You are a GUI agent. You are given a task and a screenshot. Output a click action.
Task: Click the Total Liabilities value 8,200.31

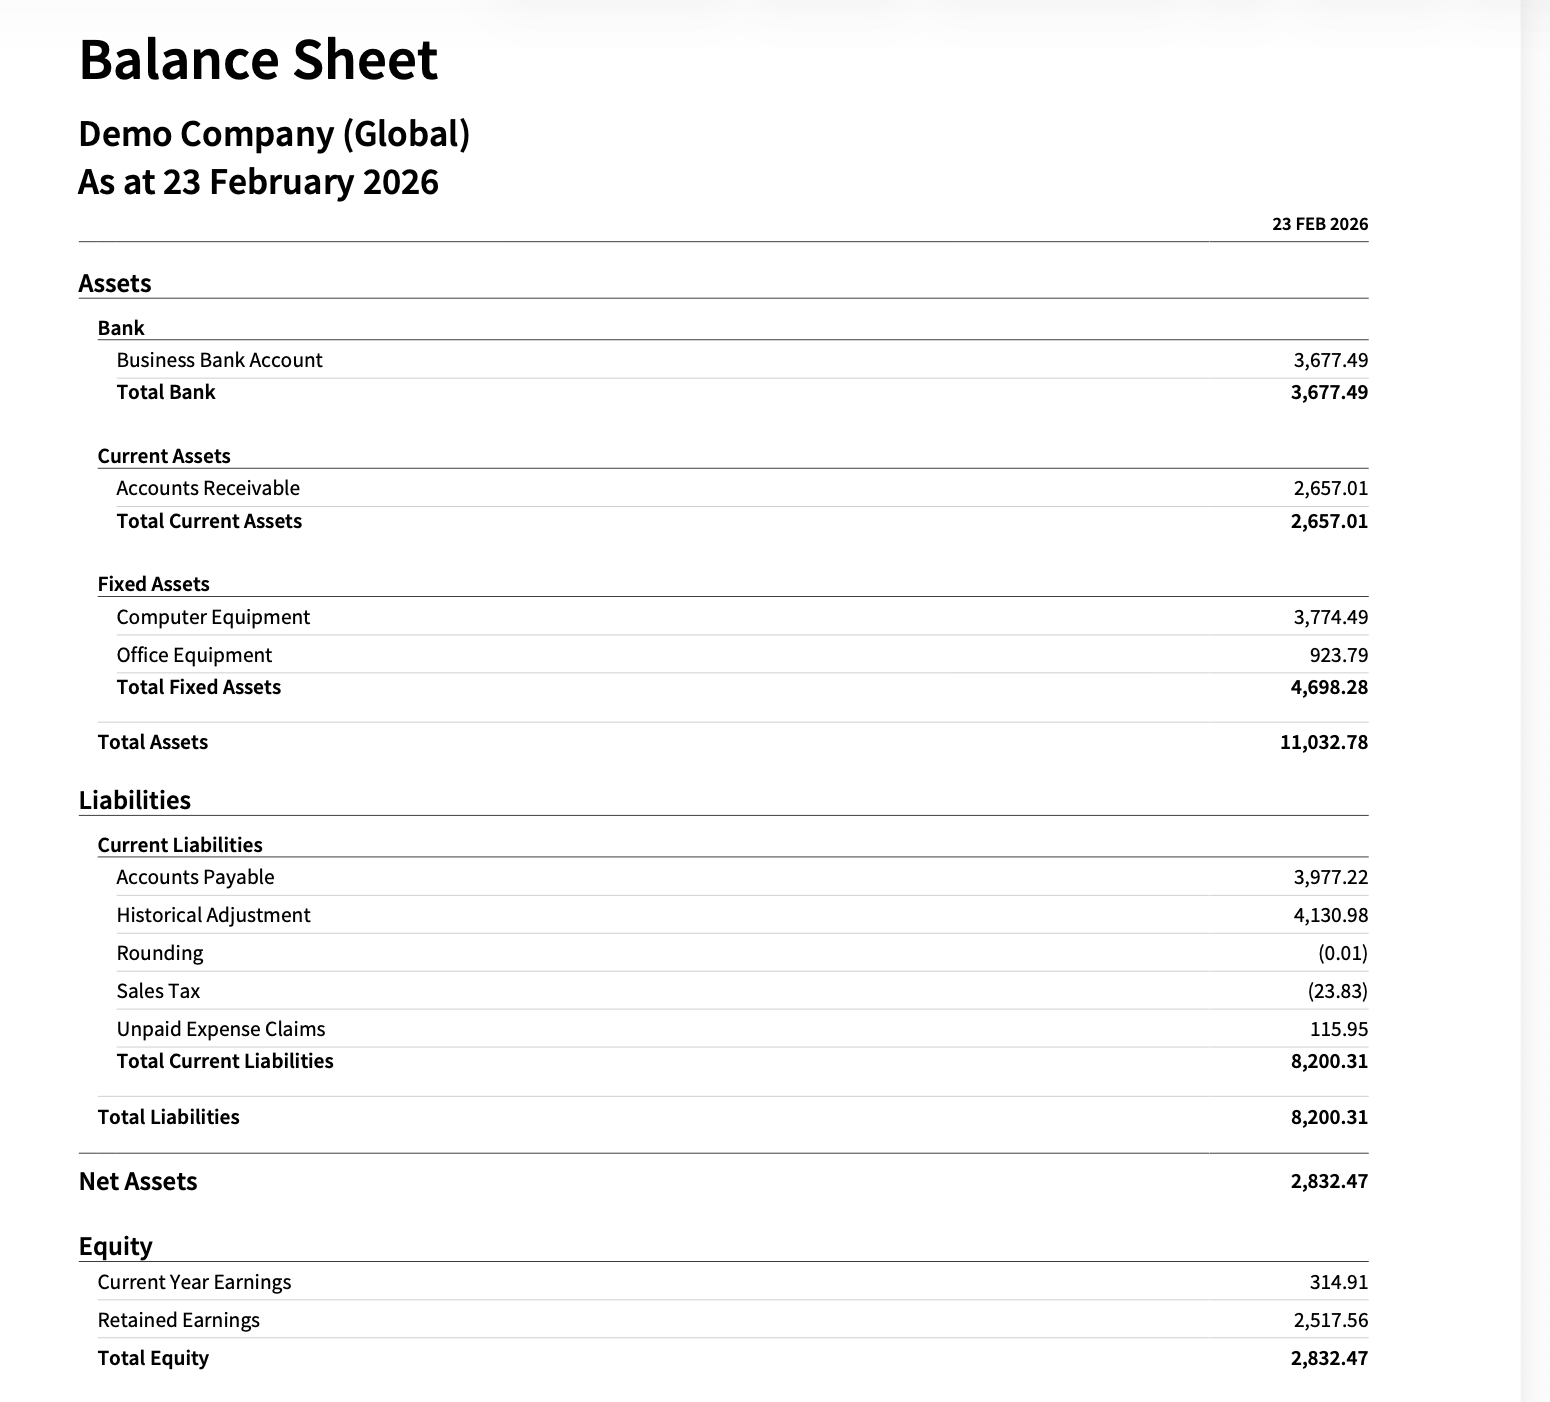coord(1329,1117)
